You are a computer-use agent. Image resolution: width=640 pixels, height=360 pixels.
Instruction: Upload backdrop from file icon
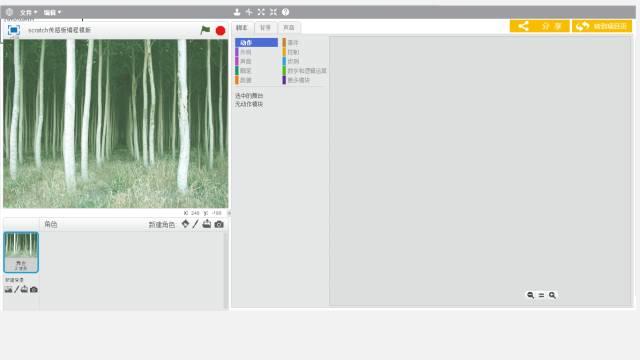click(24, 289)
